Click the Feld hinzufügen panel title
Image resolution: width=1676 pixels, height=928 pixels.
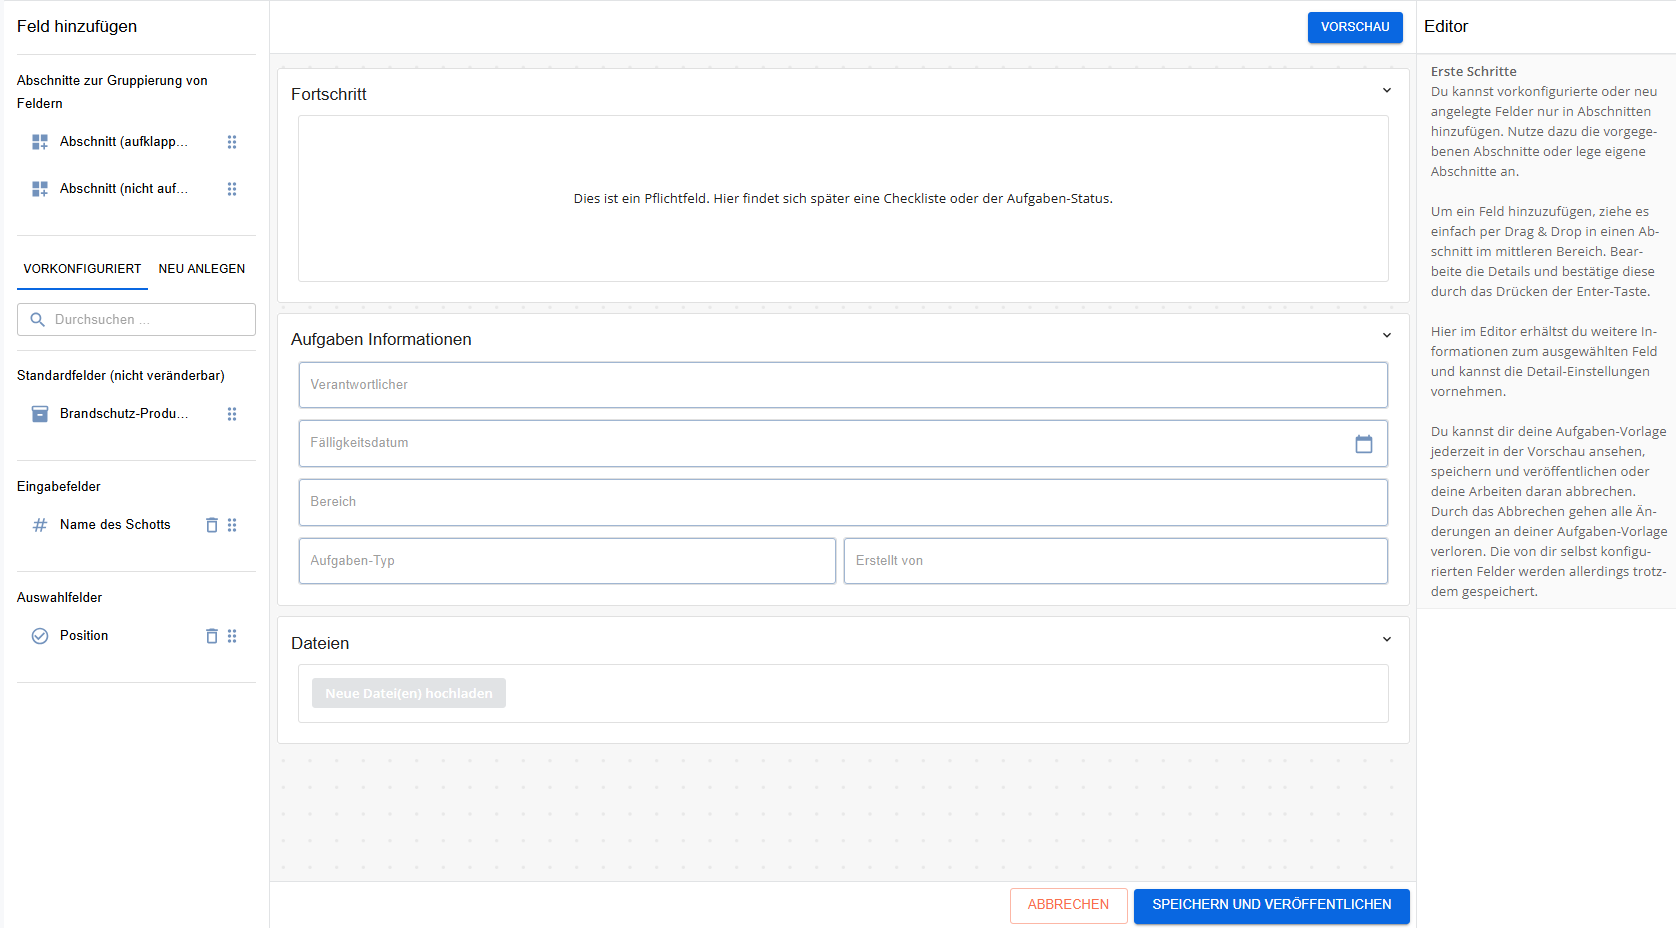pyautogui.click(x=77, y=27)
